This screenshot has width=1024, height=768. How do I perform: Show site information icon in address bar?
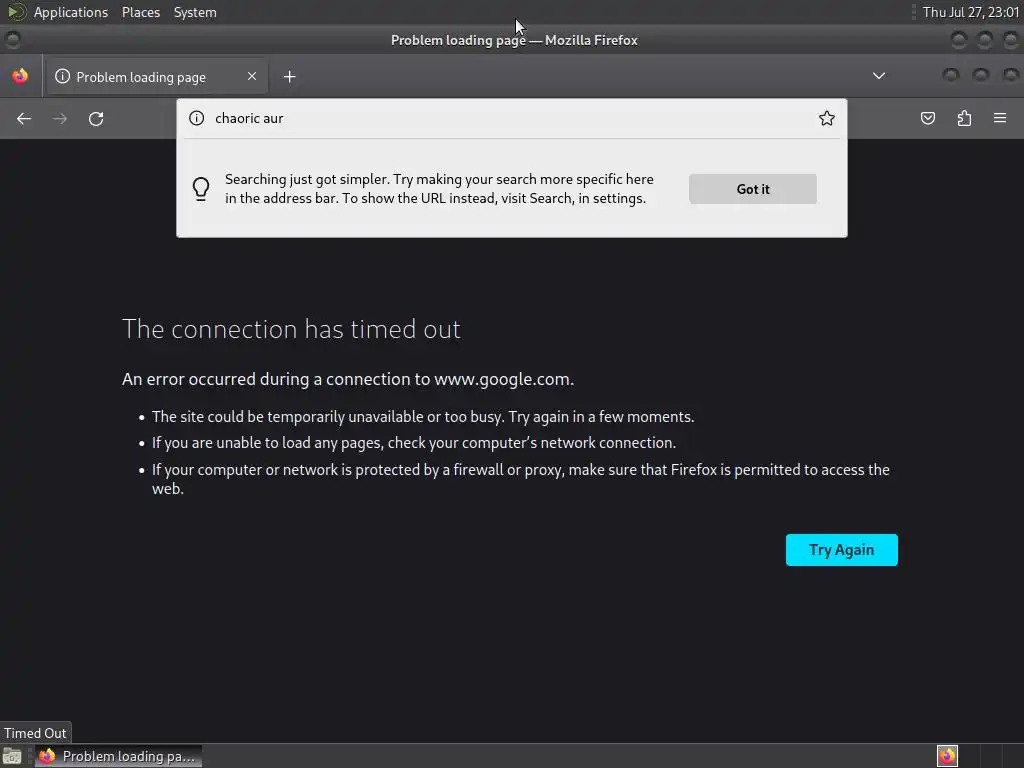tap(197, 118)
